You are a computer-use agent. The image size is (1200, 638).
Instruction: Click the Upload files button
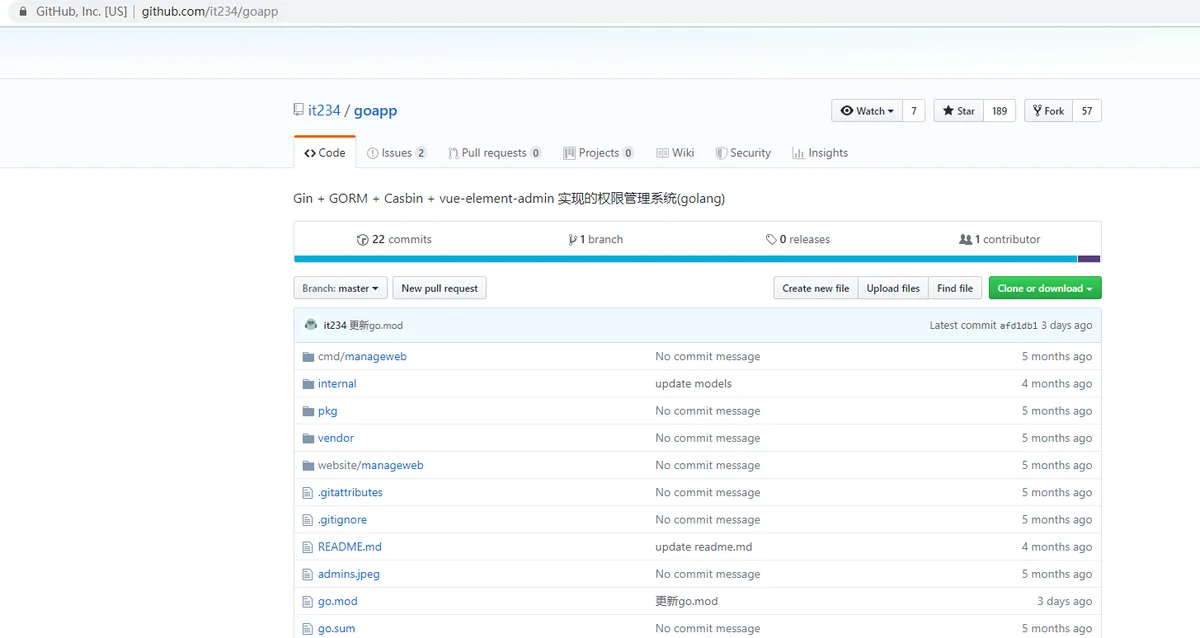pos(893,288)
